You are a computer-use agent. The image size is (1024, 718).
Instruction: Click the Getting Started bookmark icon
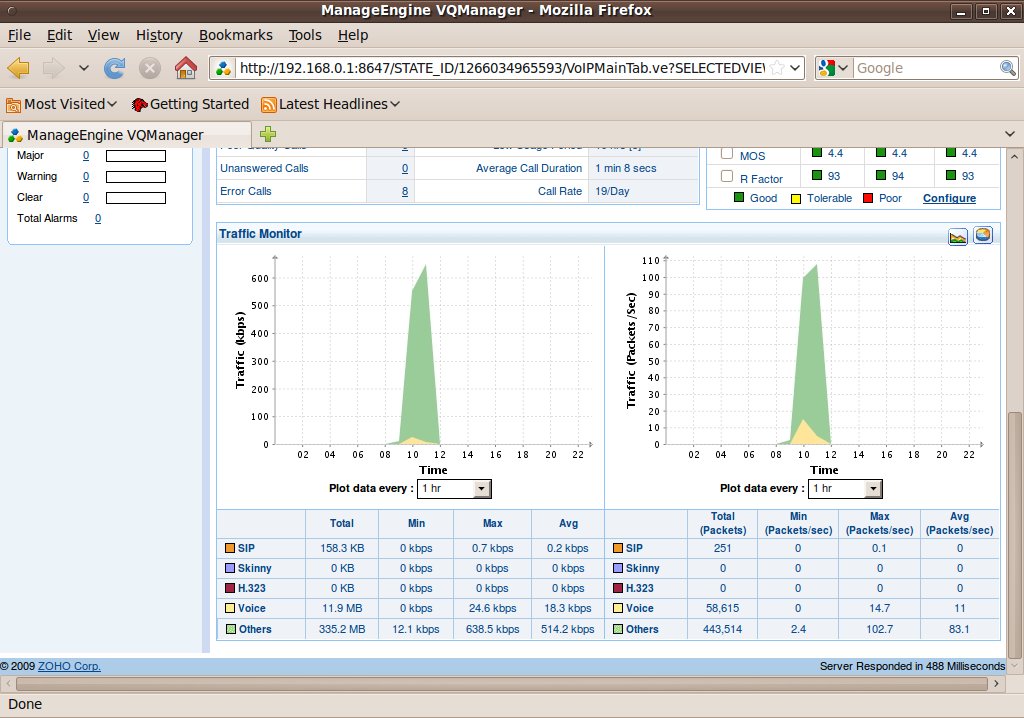coord(139,105)
